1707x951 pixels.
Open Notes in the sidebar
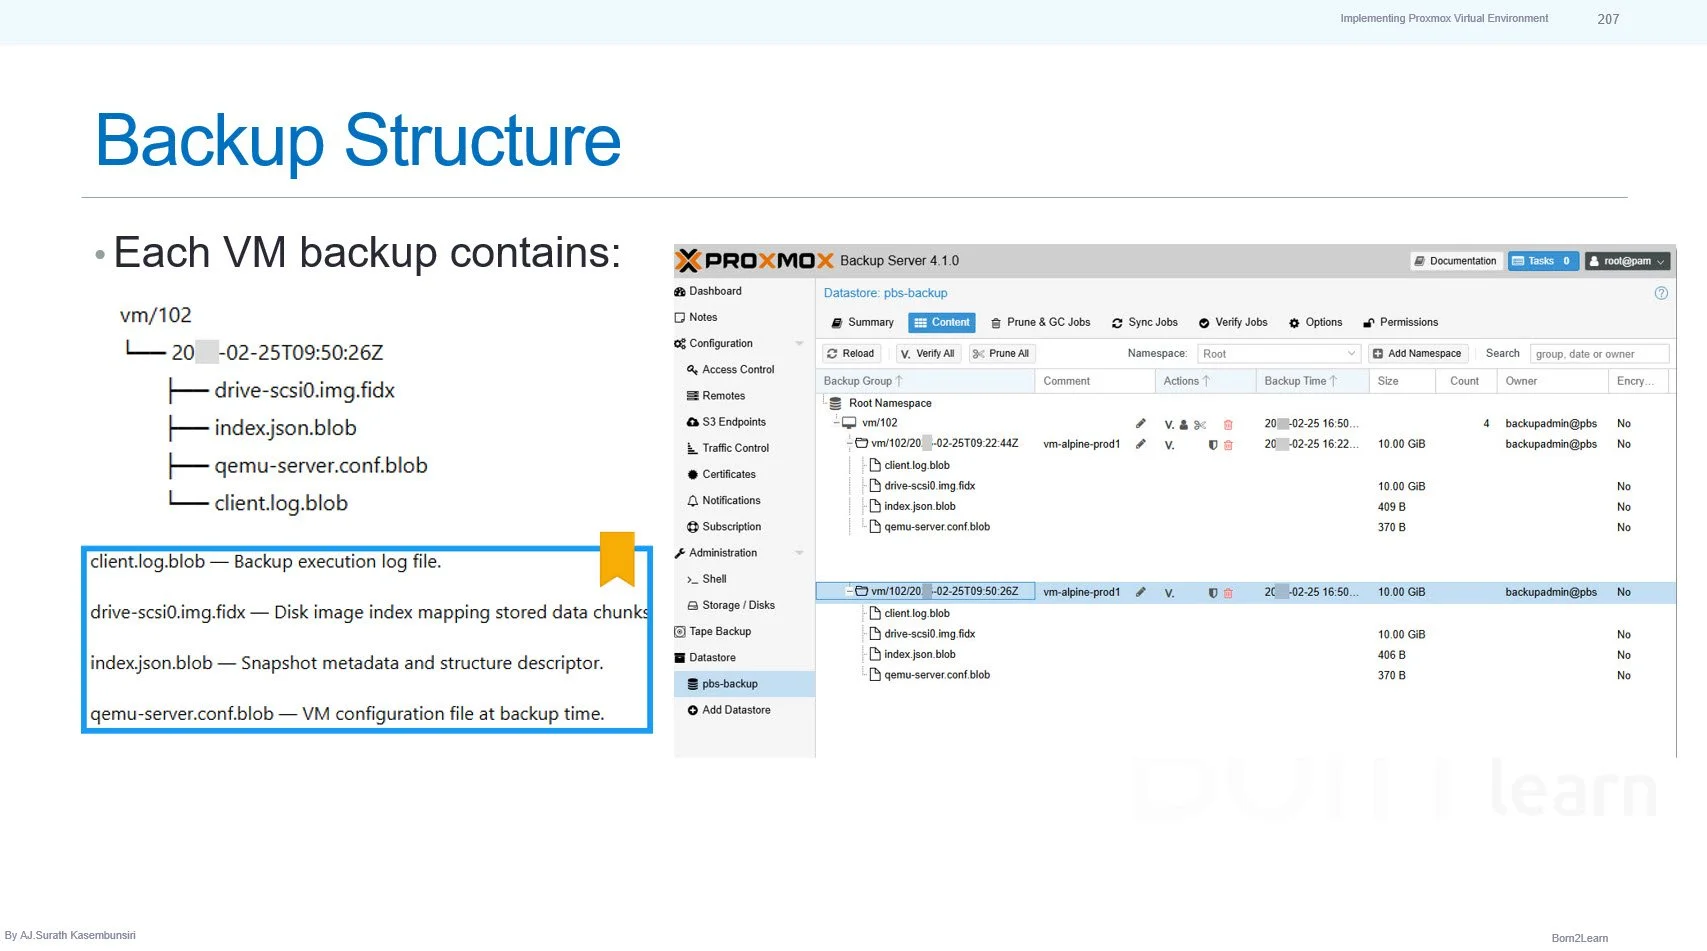[x=696, y=317]
